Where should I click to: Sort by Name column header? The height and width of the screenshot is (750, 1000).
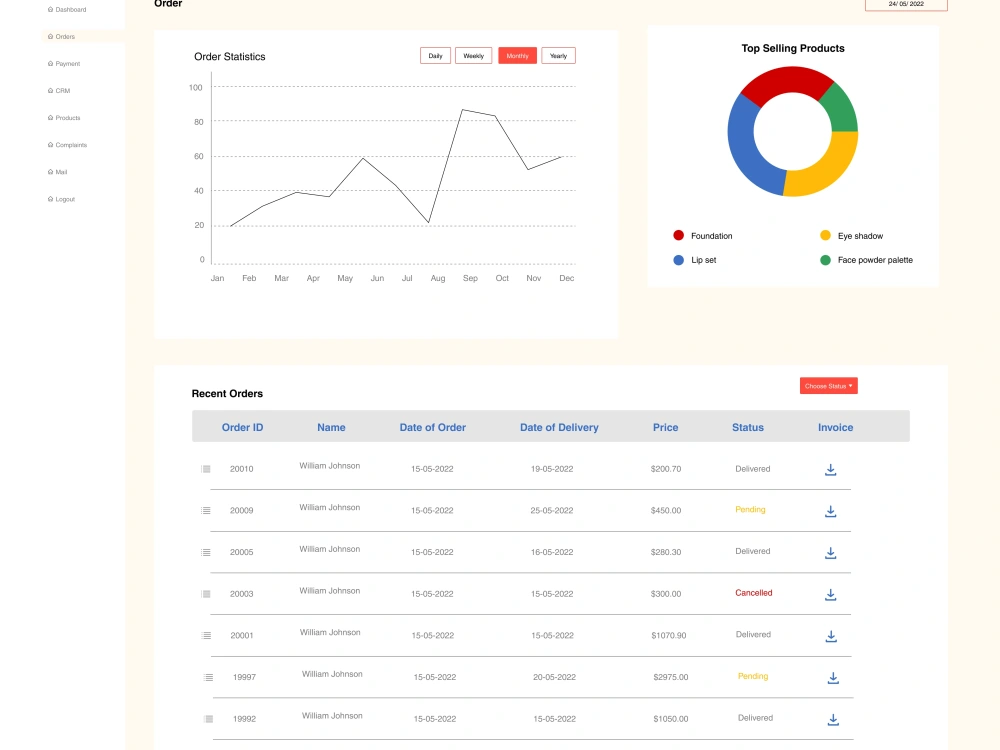click(x=331, y=427)
